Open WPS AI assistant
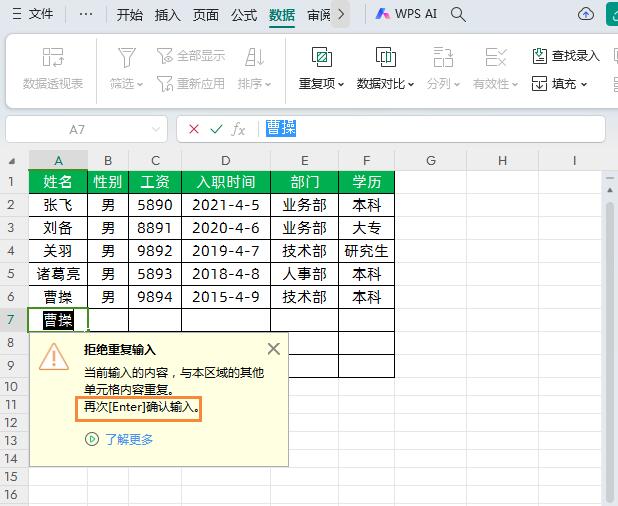The image size is (618, 506). pyautogui.click(x=406, y=14)
